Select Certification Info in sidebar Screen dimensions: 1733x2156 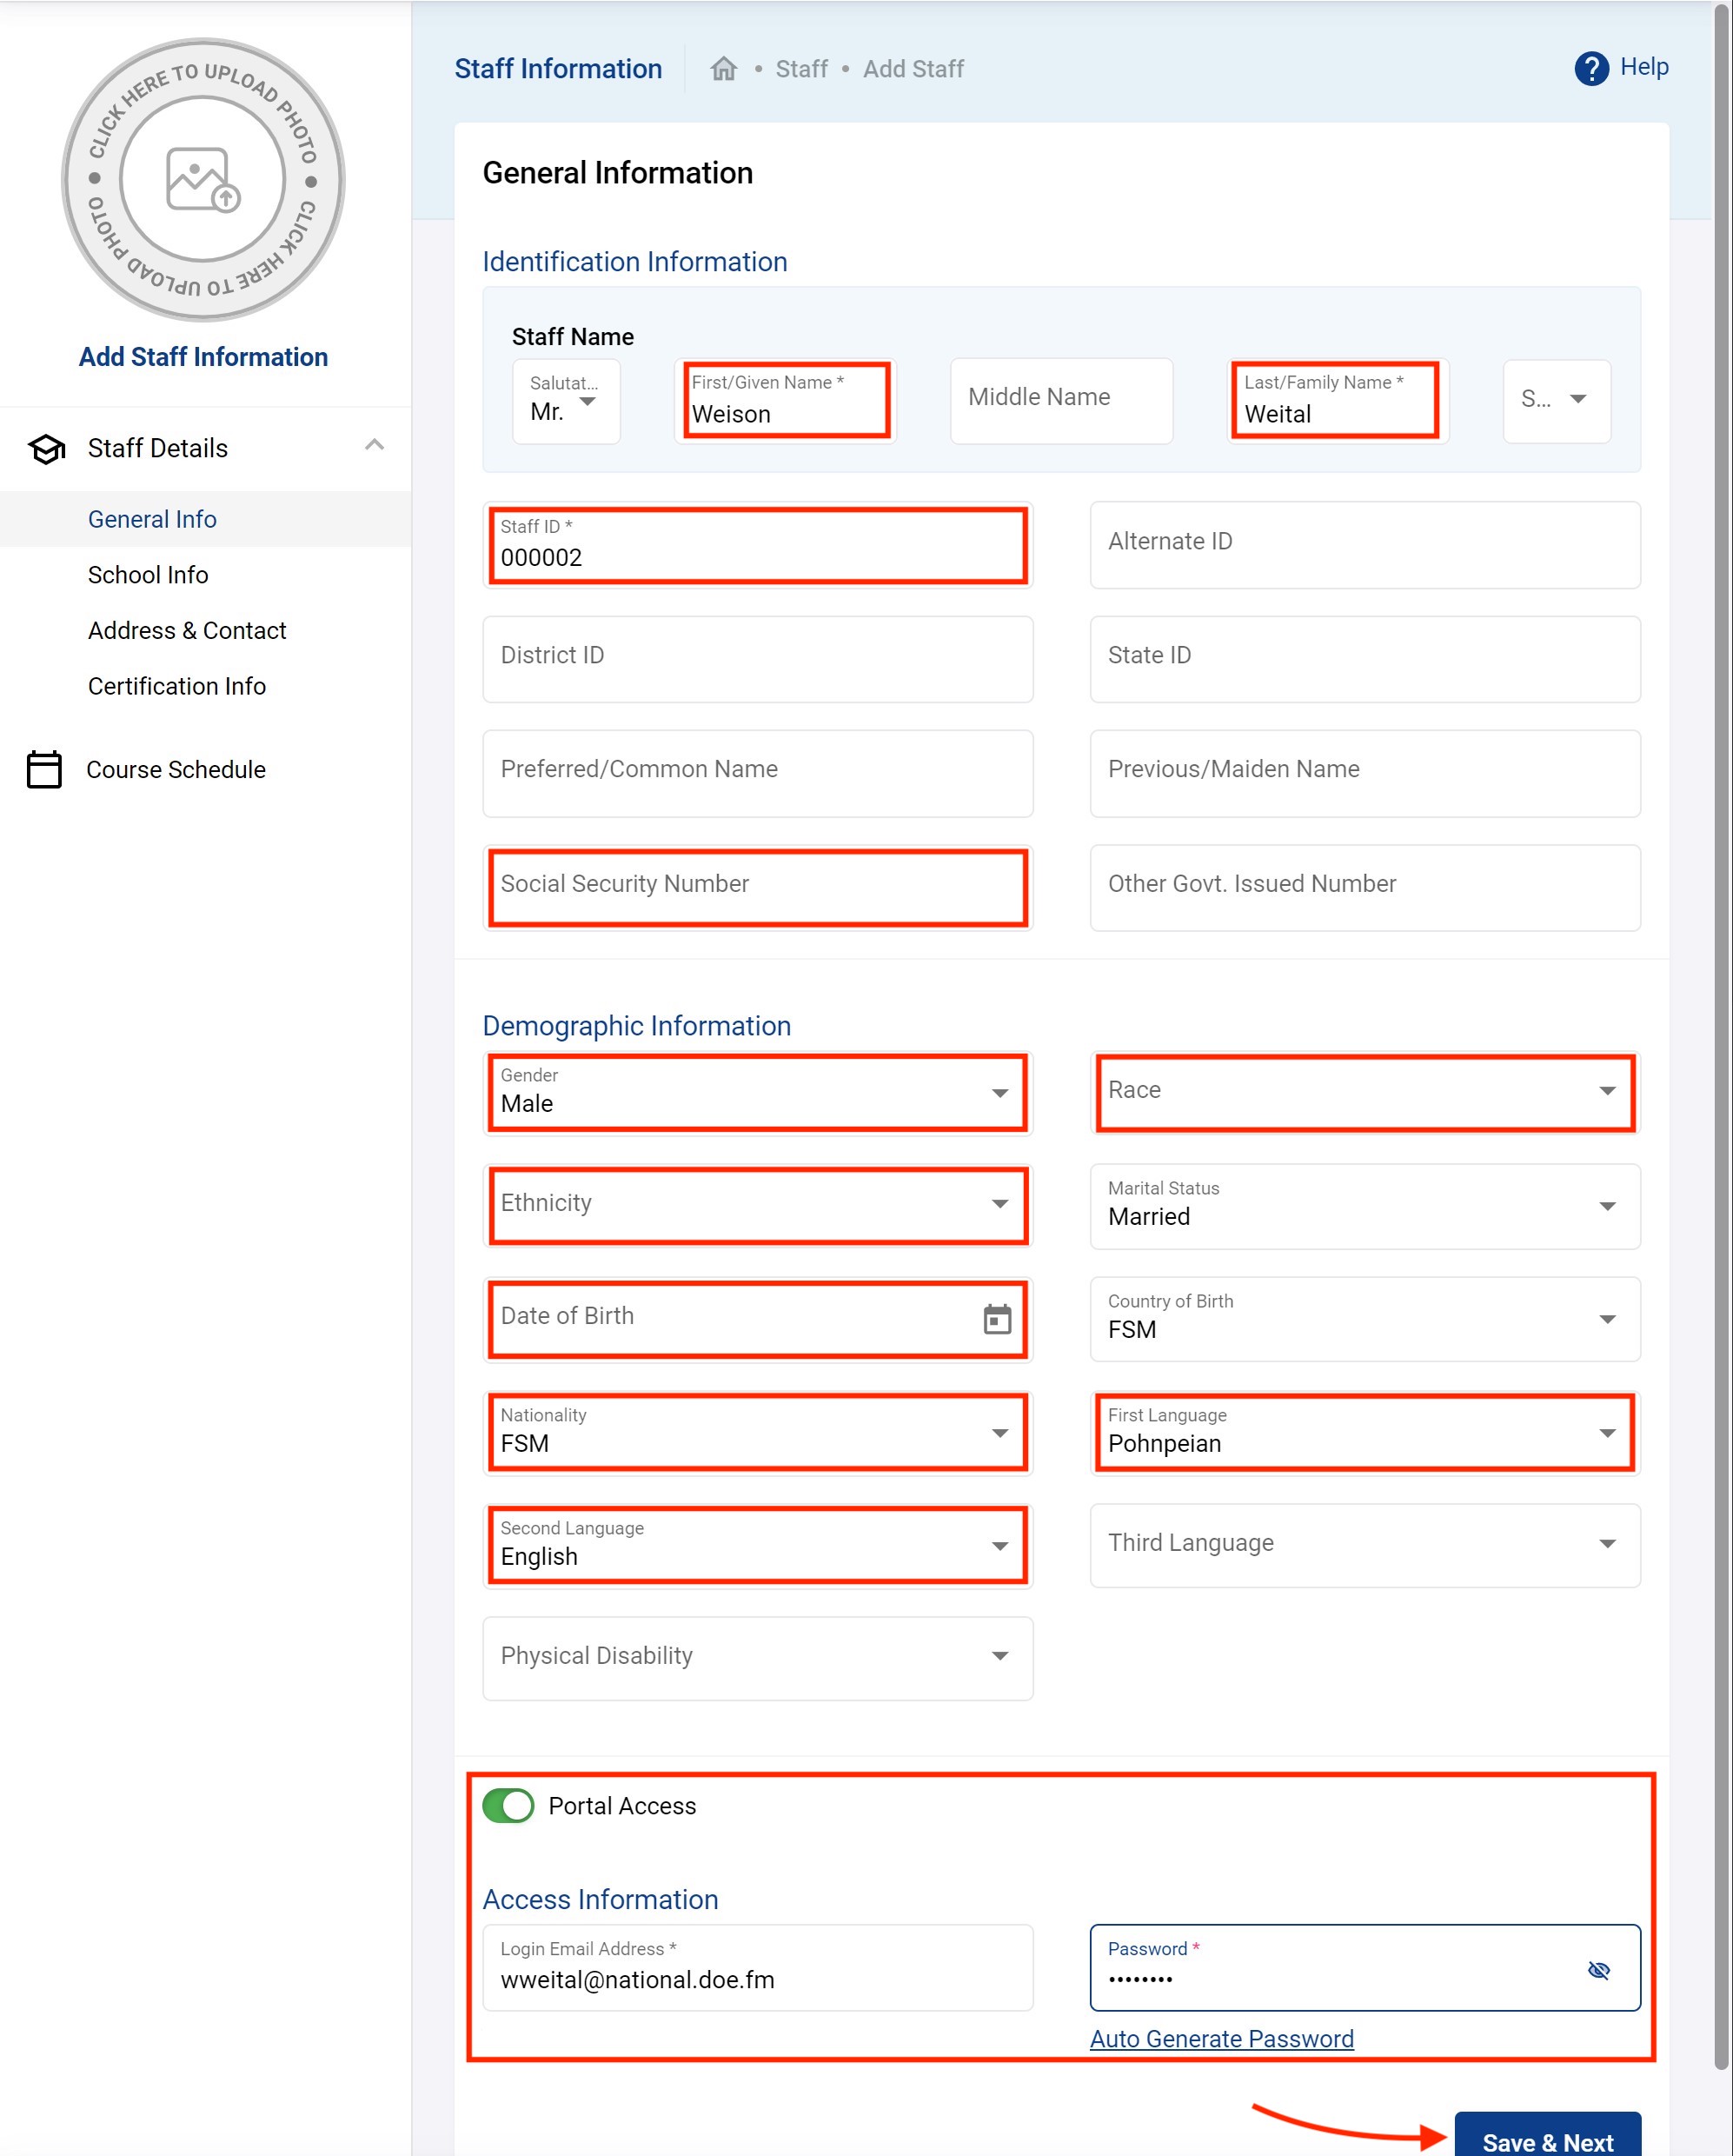[x=177, y=686]
